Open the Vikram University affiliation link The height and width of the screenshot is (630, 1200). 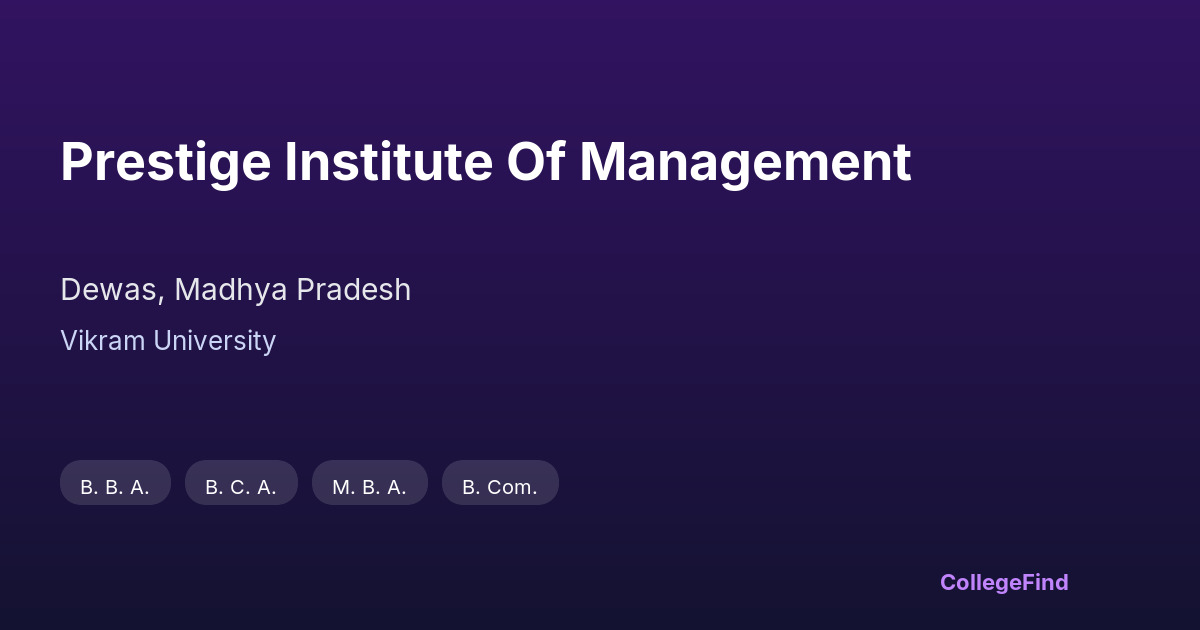168,341
